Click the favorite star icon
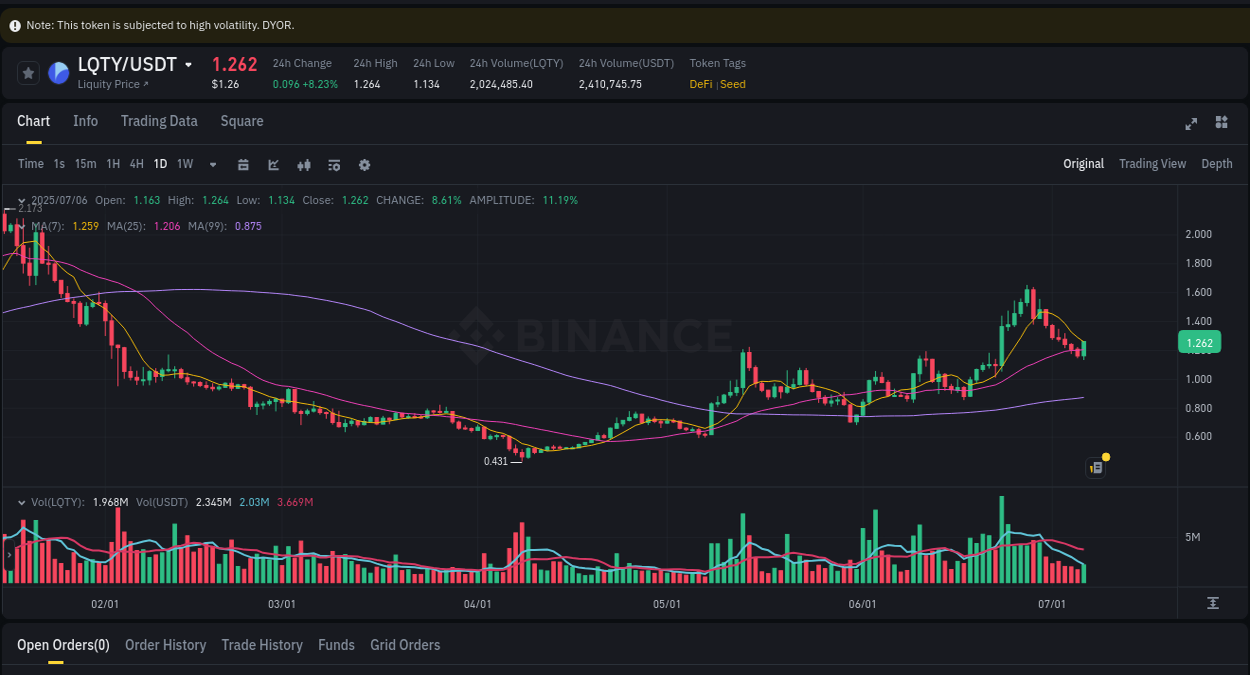 coord(28,72)
